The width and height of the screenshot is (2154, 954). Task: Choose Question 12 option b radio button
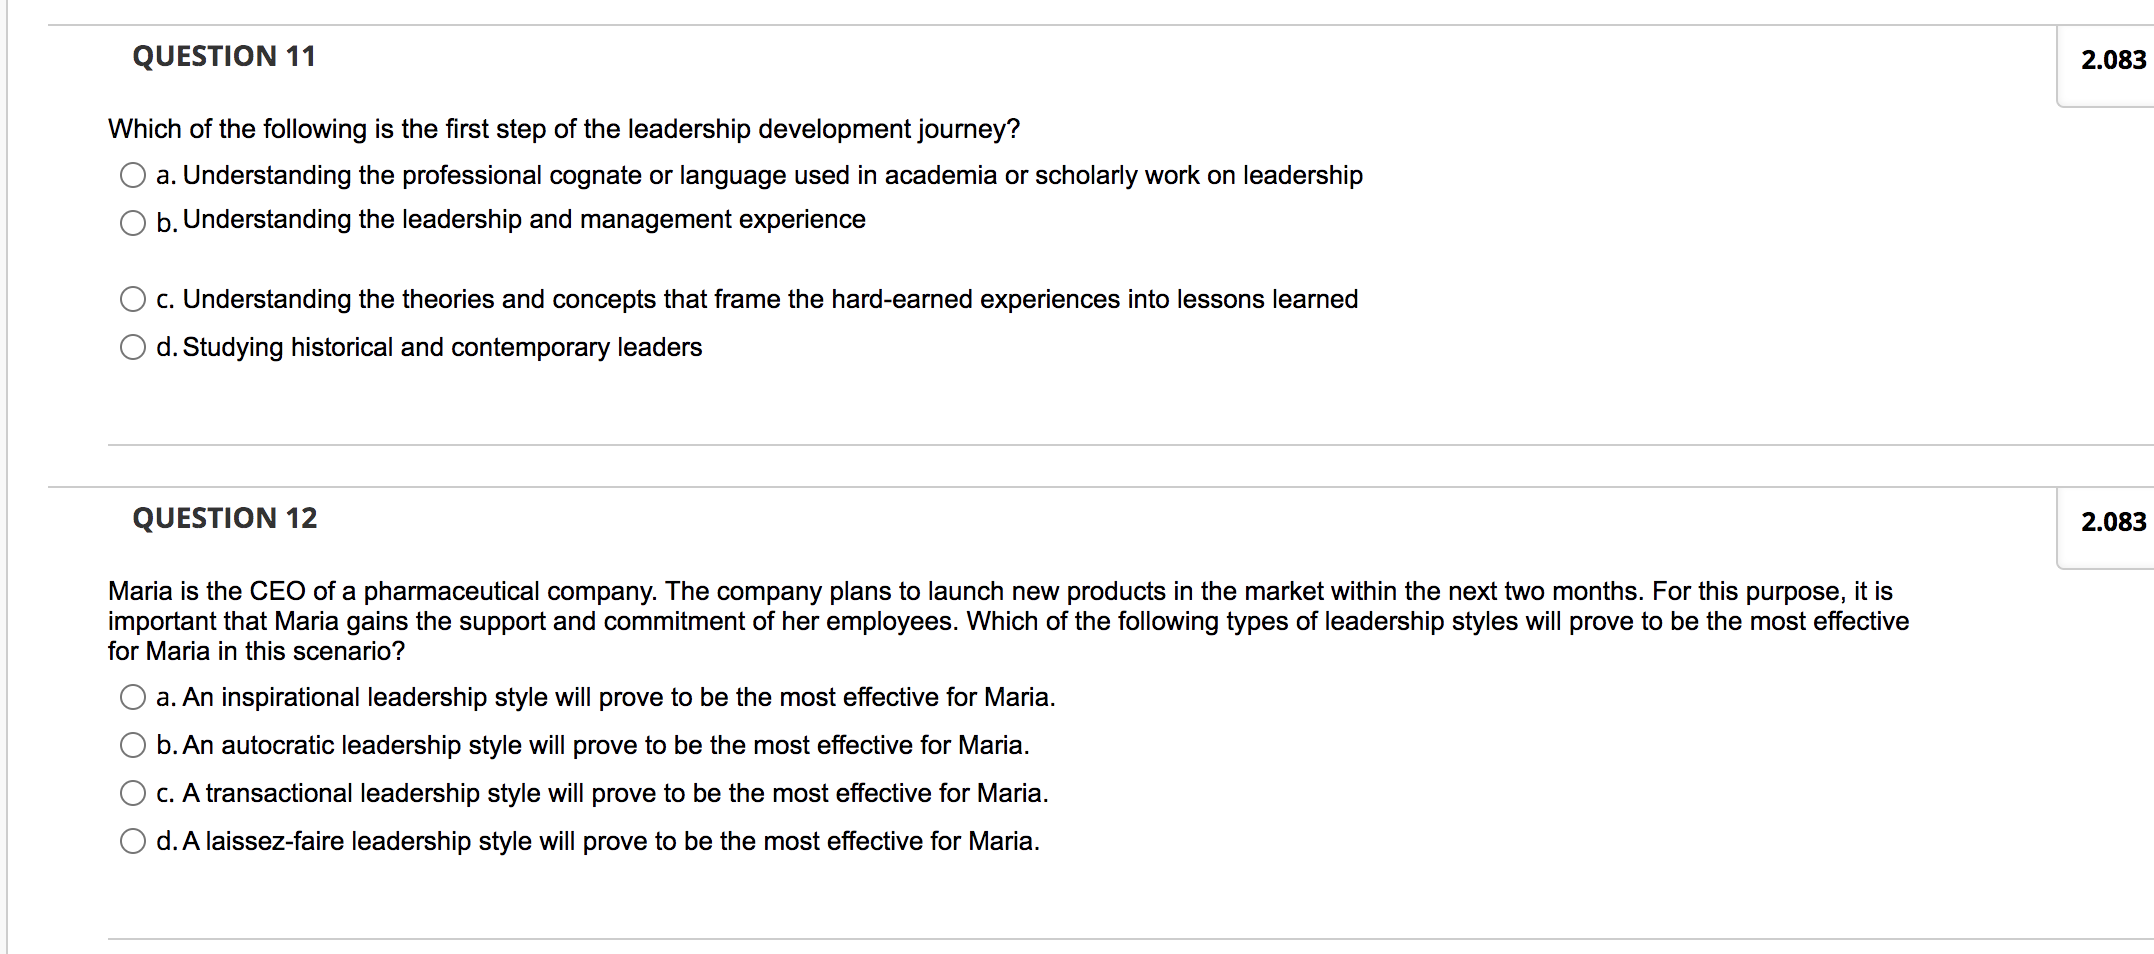click(x=133, y=745)
